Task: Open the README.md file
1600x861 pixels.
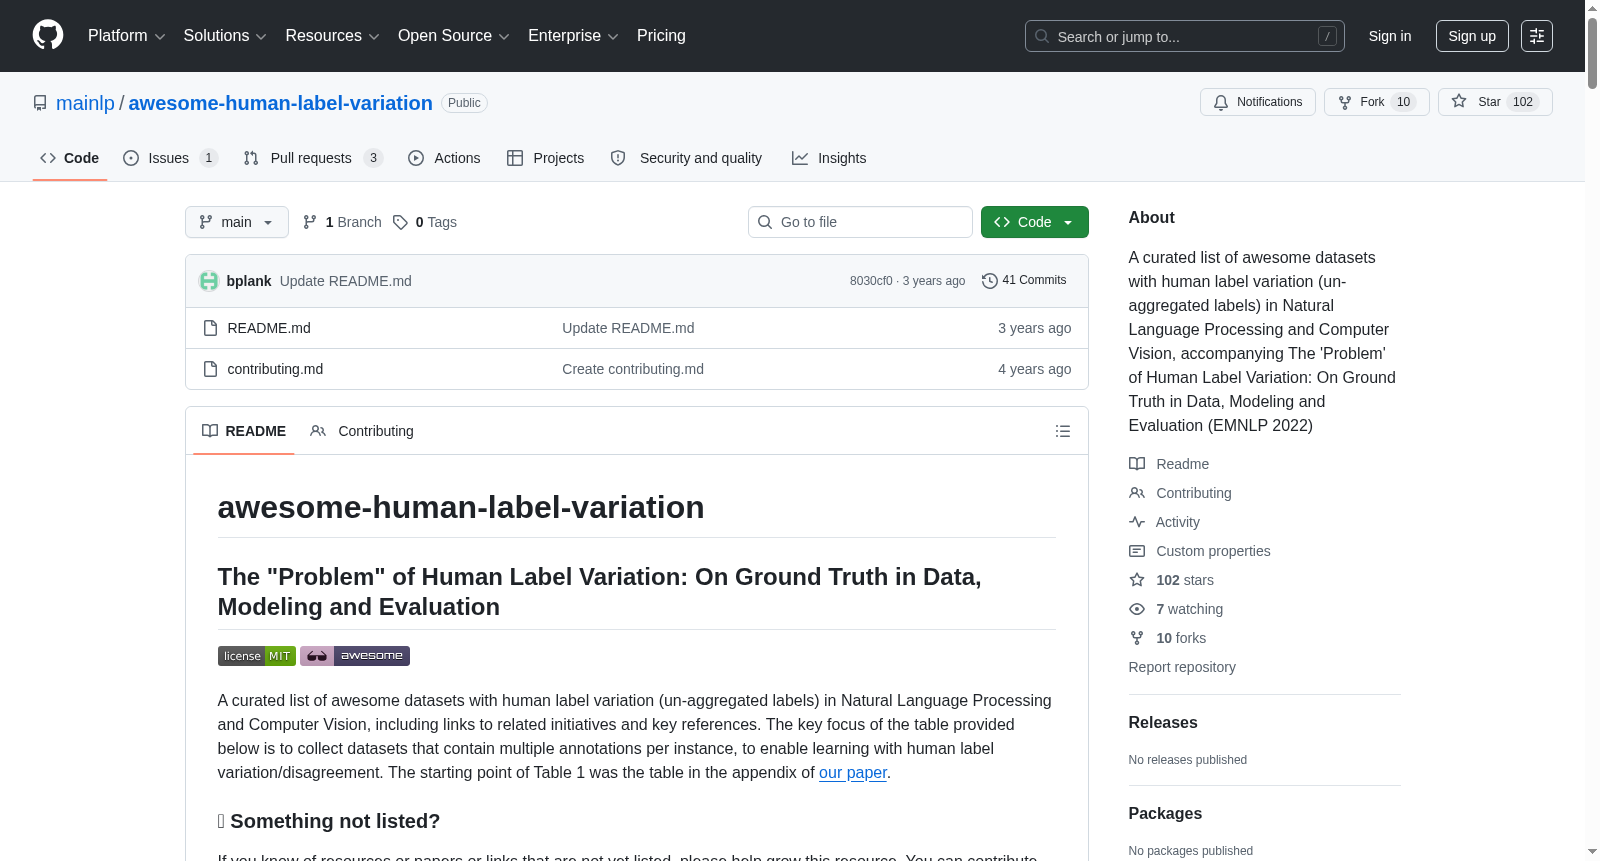Action: click(269, 328)
